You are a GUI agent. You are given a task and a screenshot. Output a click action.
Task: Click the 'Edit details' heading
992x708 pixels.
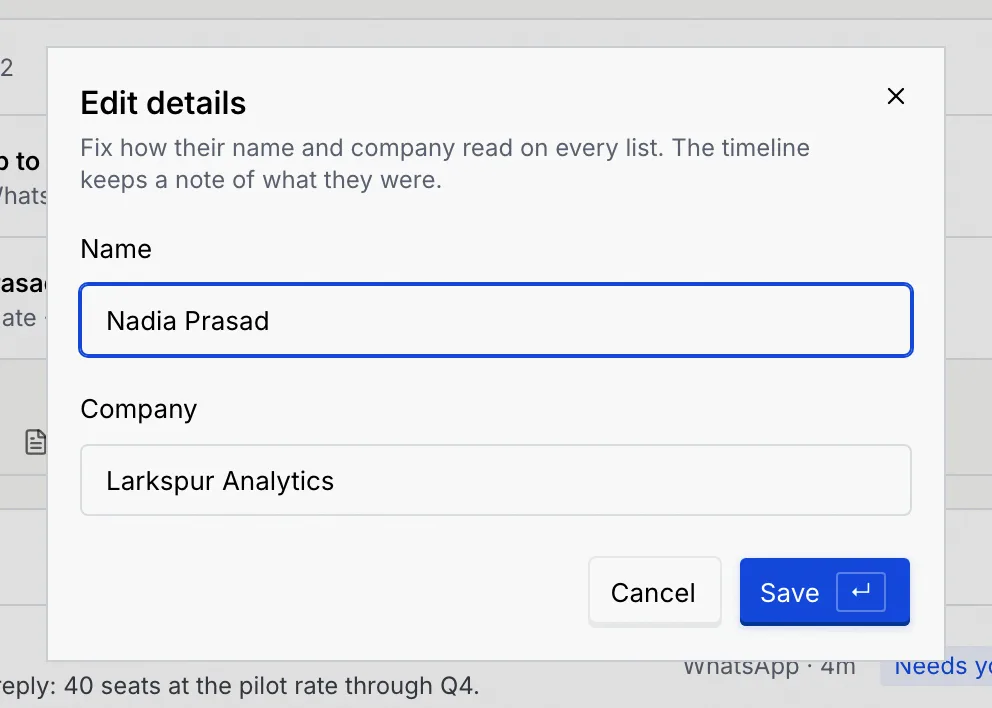tap(163, 102)
